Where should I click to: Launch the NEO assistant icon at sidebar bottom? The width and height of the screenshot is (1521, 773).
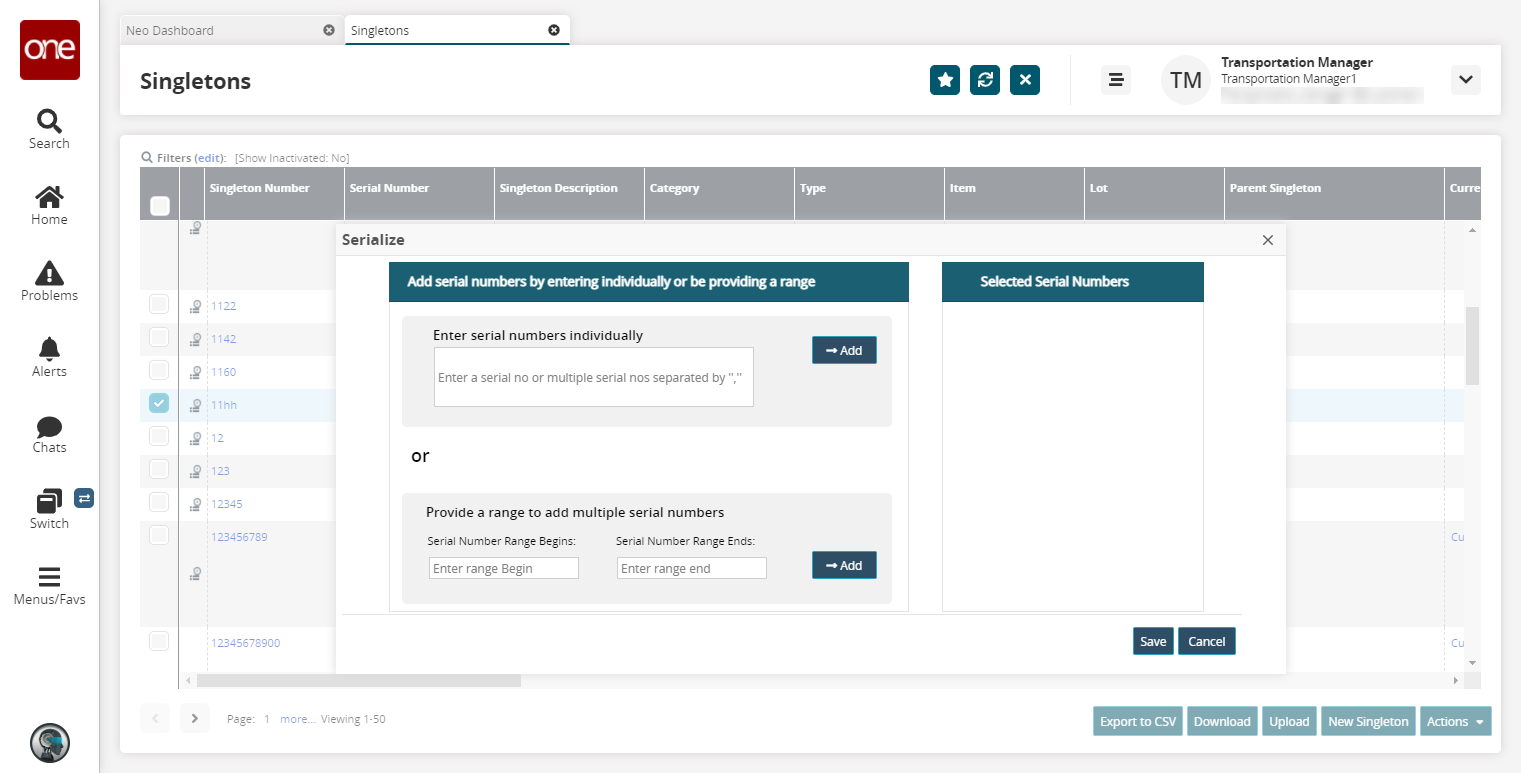50,742
